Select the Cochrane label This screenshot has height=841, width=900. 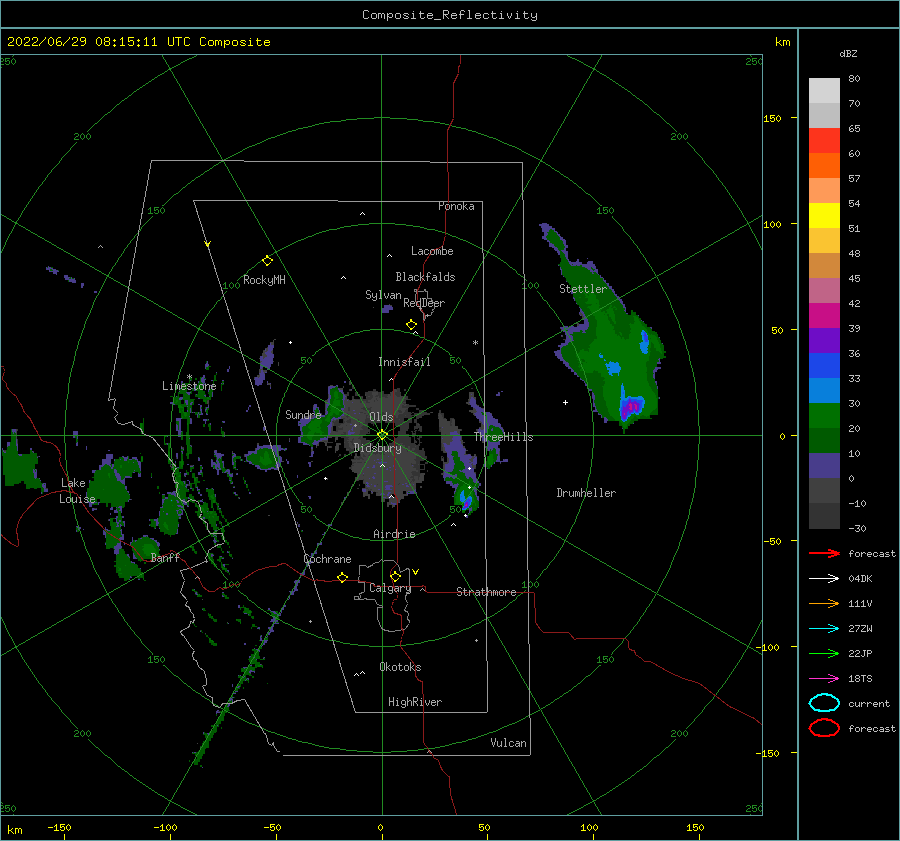327,559
